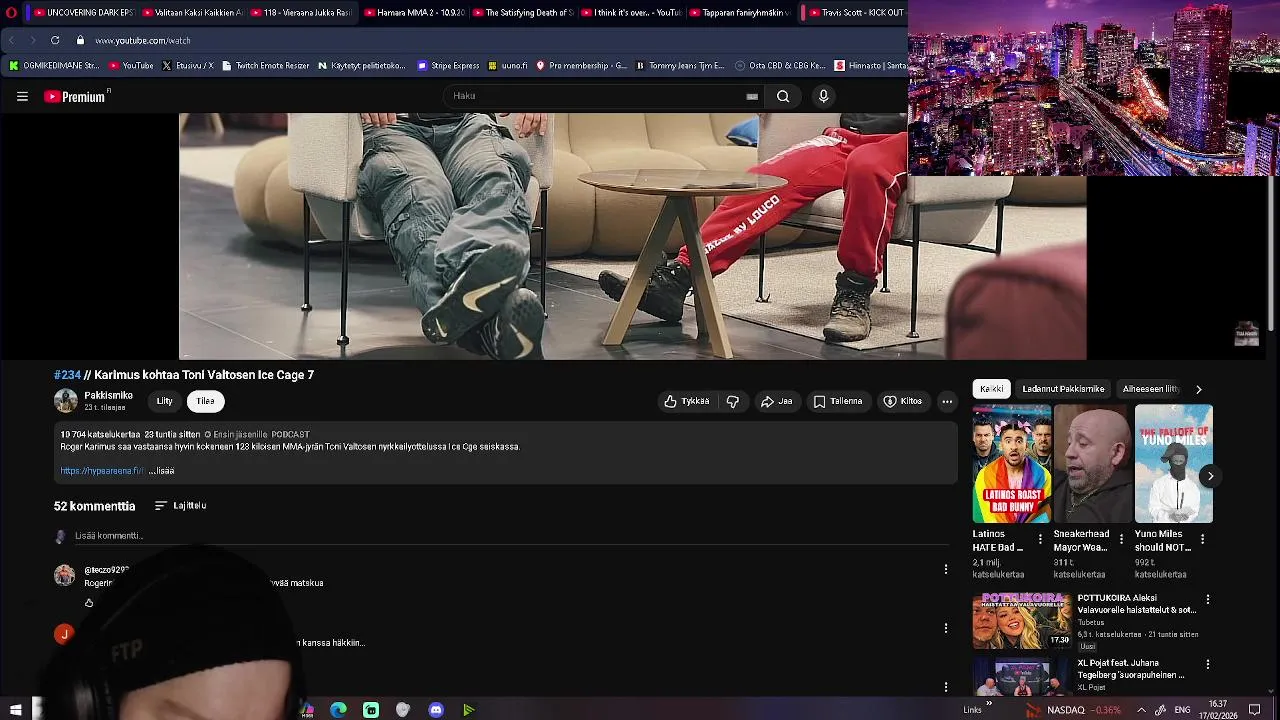Open more actions menu beside Kiitos
This screenshot has height=720, width=1280.
coord(947,401)
